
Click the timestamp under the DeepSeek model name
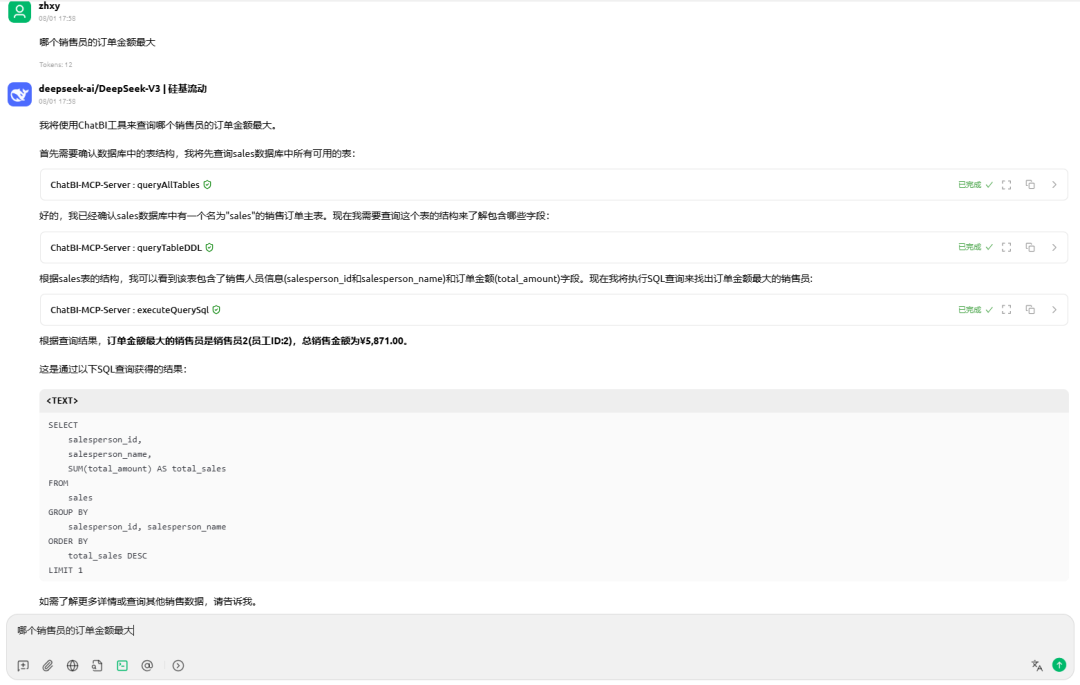pos(57,101)
